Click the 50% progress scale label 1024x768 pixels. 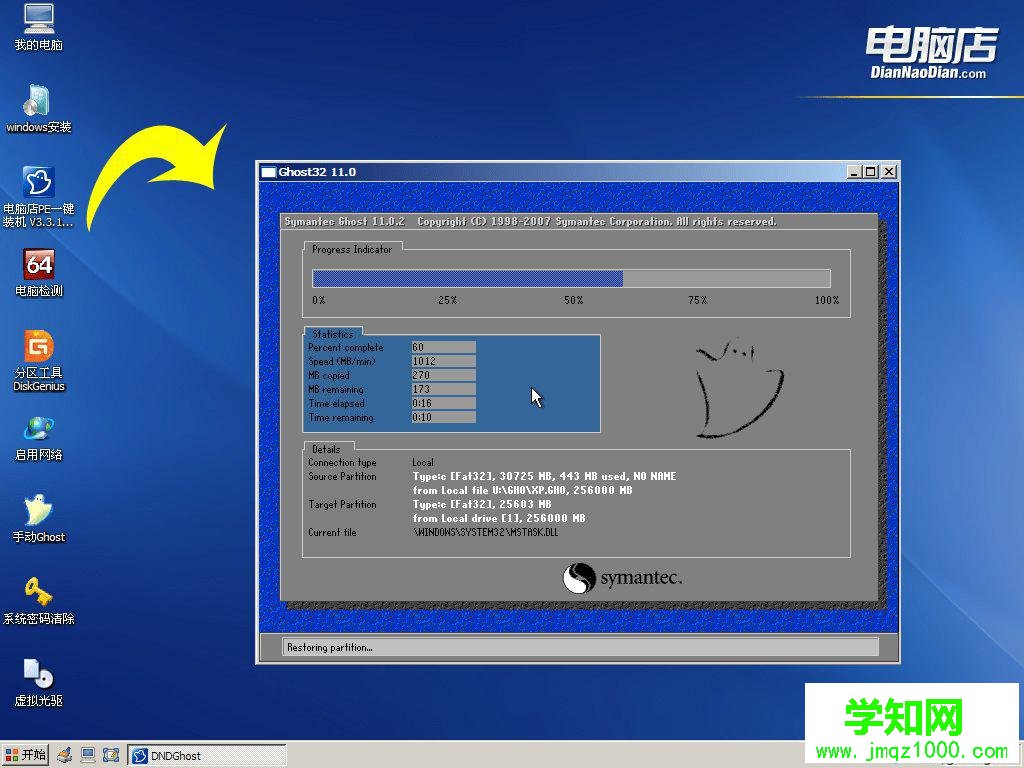[573, 300]
